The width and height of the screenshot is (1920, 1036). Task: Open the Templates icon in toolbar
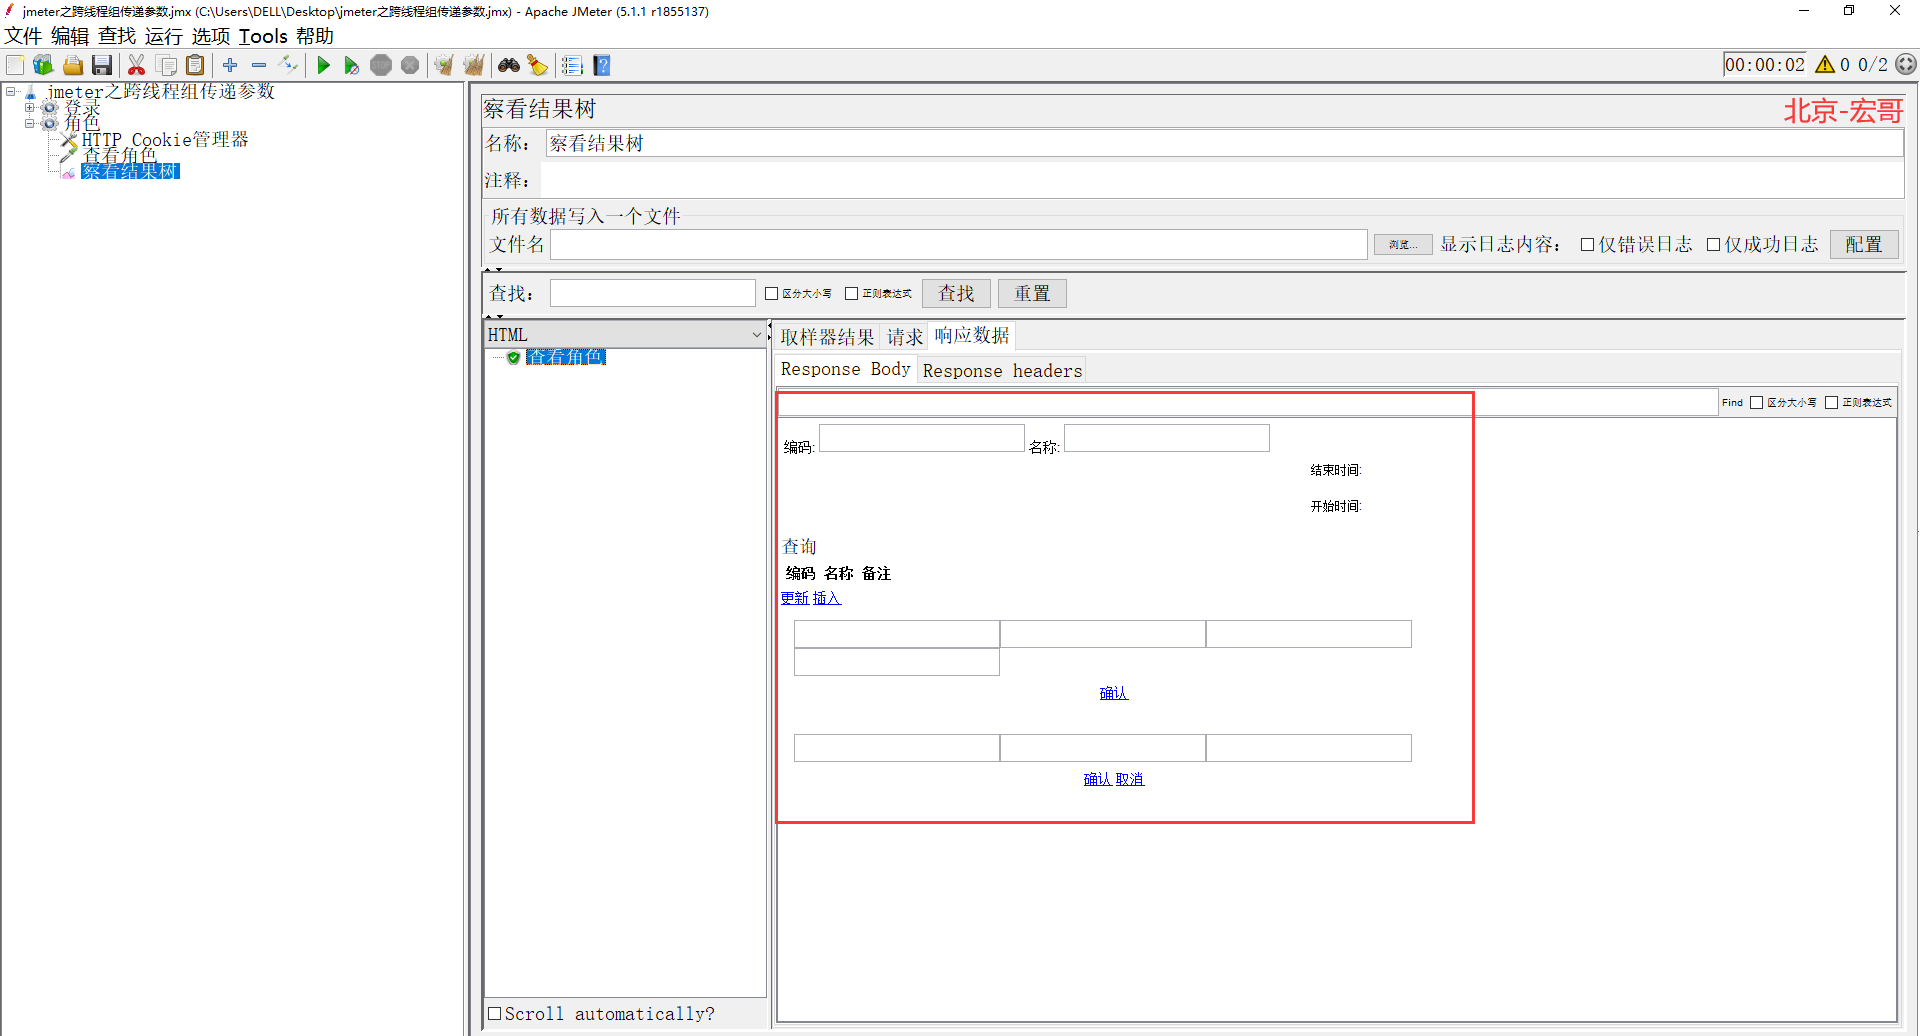pos(43,66)
